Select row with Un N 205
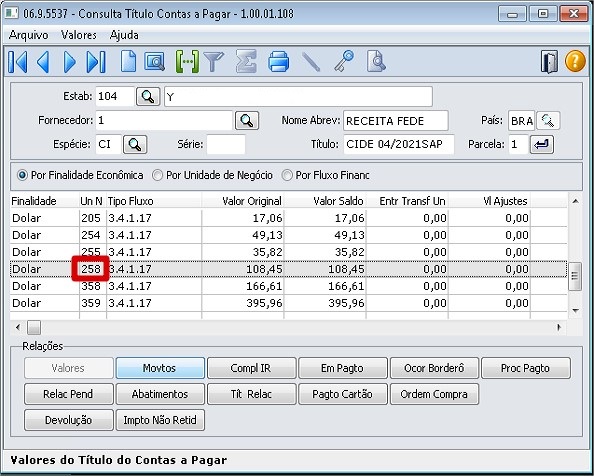Screen dimensions: 594x476 [288, 218]
